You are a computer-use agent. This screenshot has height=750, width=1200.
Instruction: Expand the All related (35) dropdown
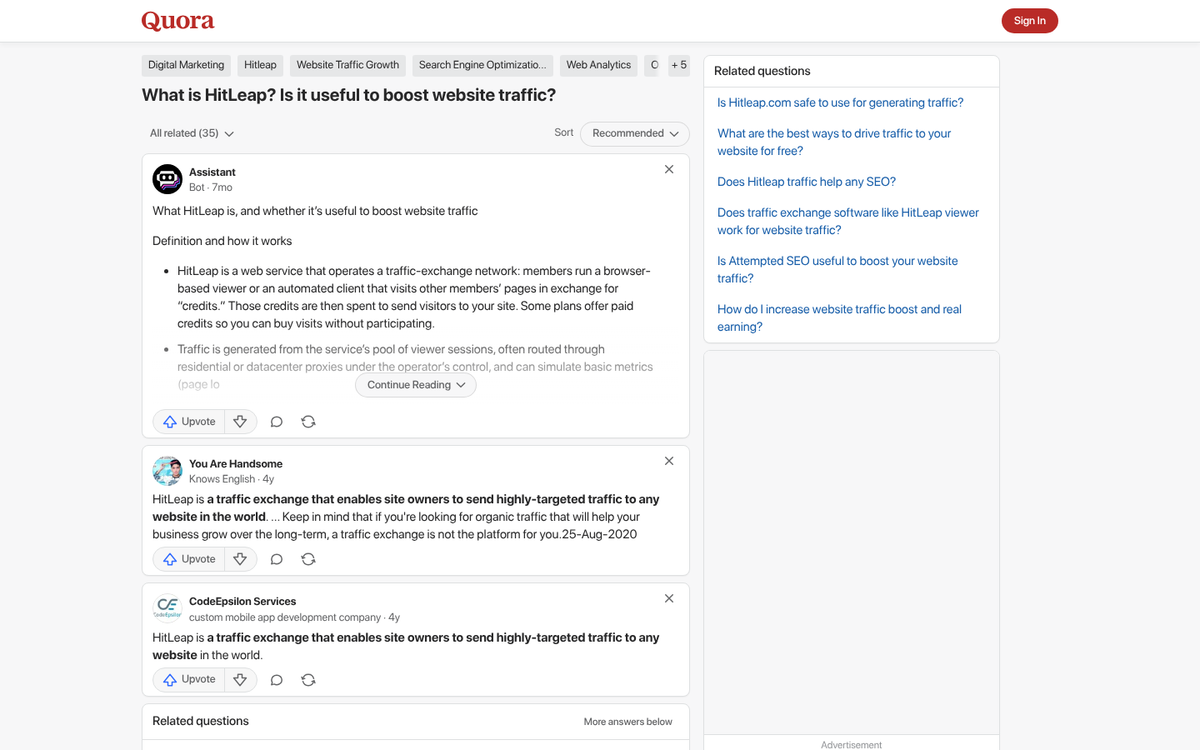pyautogui.click(x=191, y=133)
